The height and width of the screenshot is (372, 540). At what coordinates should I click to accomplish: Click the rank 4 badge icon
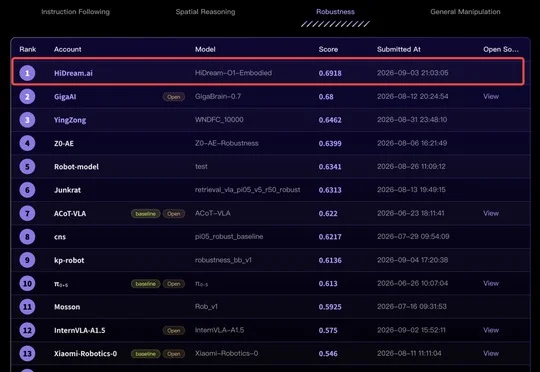(x=27, y=143)
